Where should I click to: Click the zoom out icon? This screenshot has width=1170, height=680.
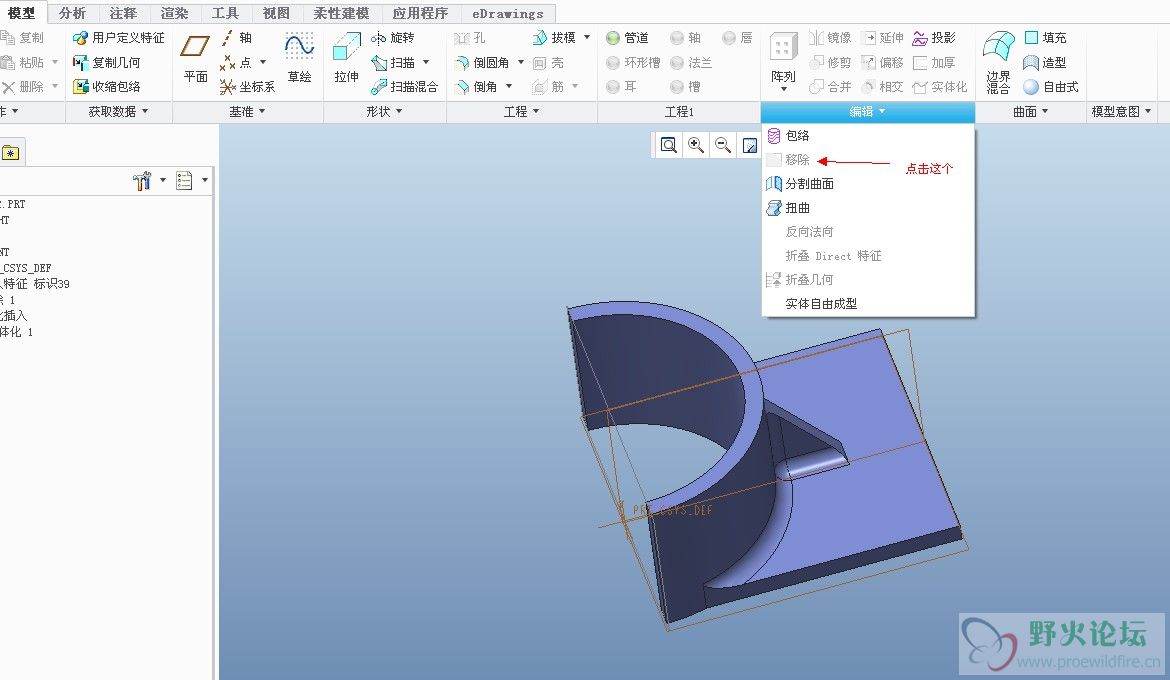pos(722,145)
